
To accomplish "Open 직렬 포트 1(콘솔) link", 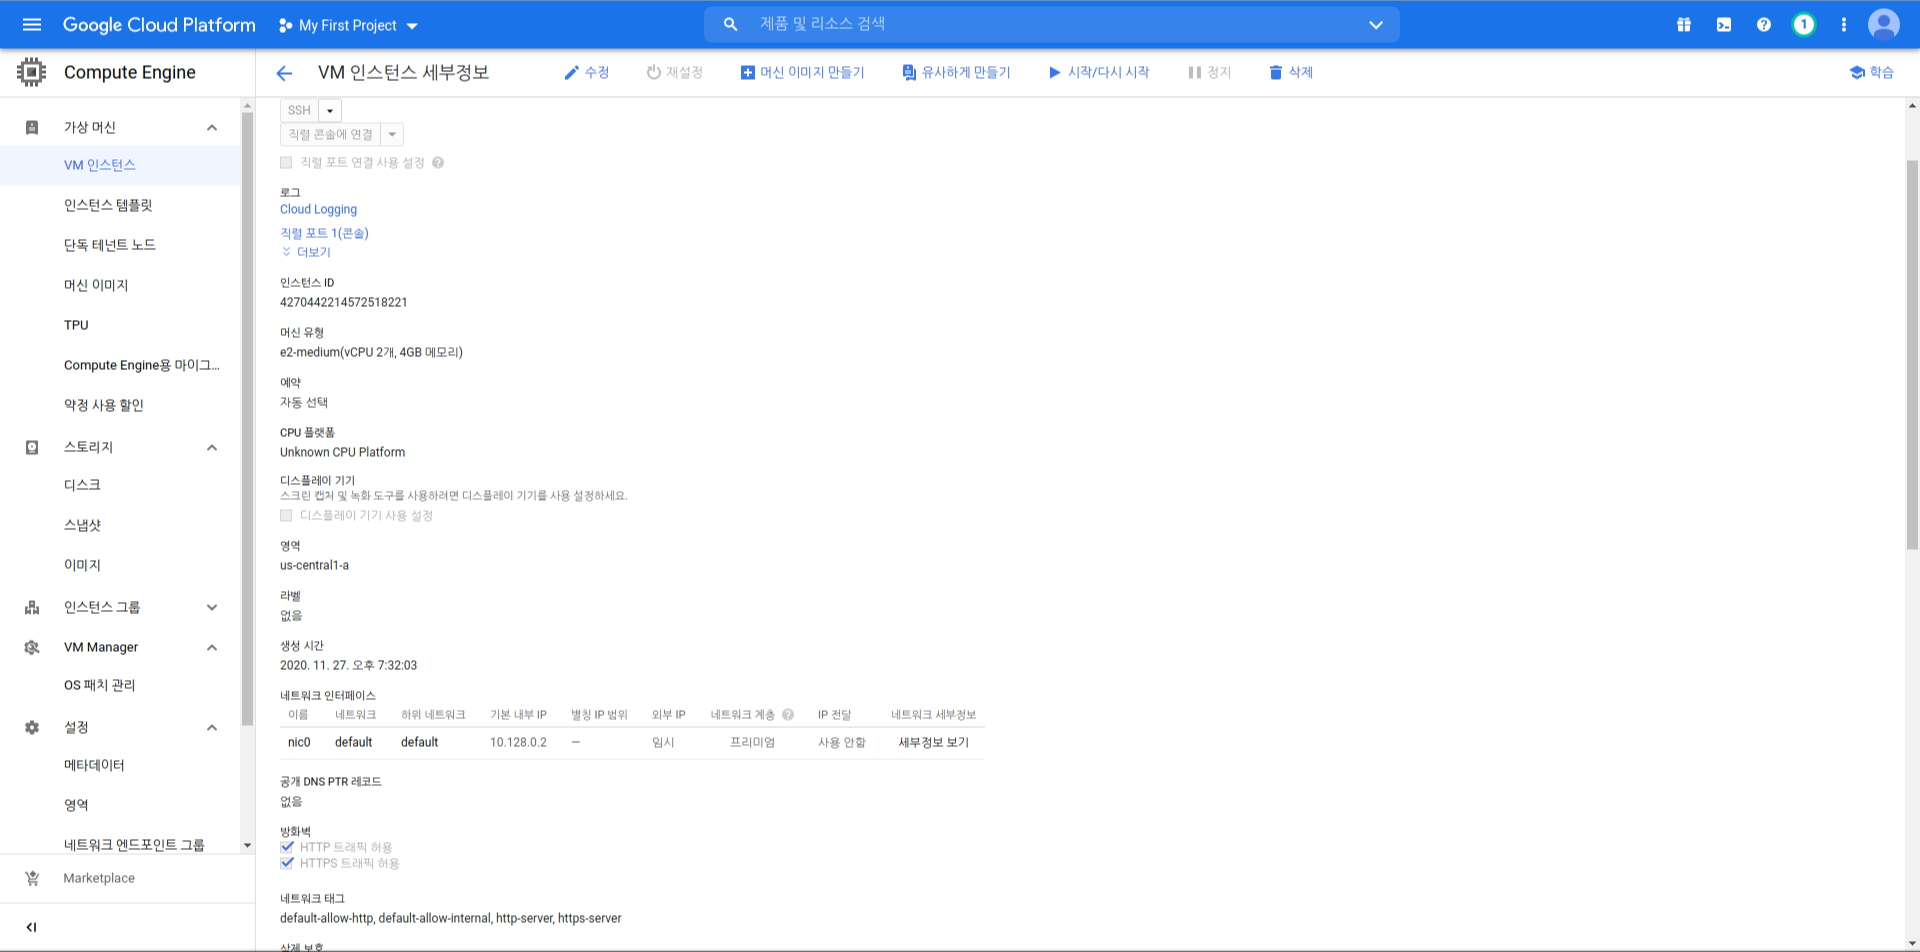I will (324, 233).
